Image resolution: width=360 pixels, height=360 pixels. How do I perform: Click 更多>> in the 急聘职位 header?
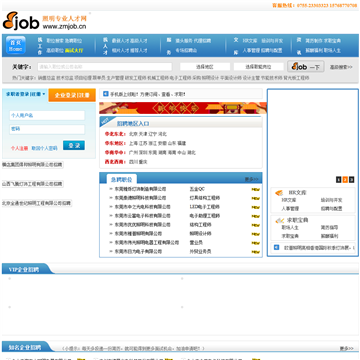pos(252,179)
